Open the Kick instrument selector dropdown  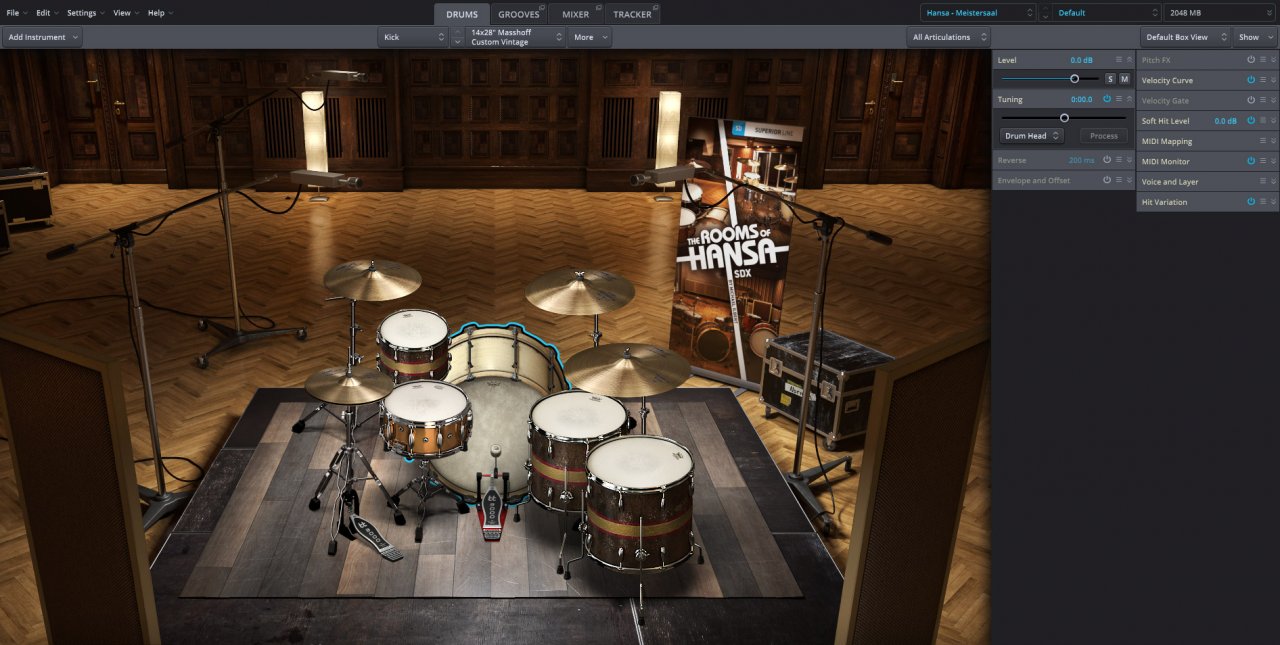413,37
